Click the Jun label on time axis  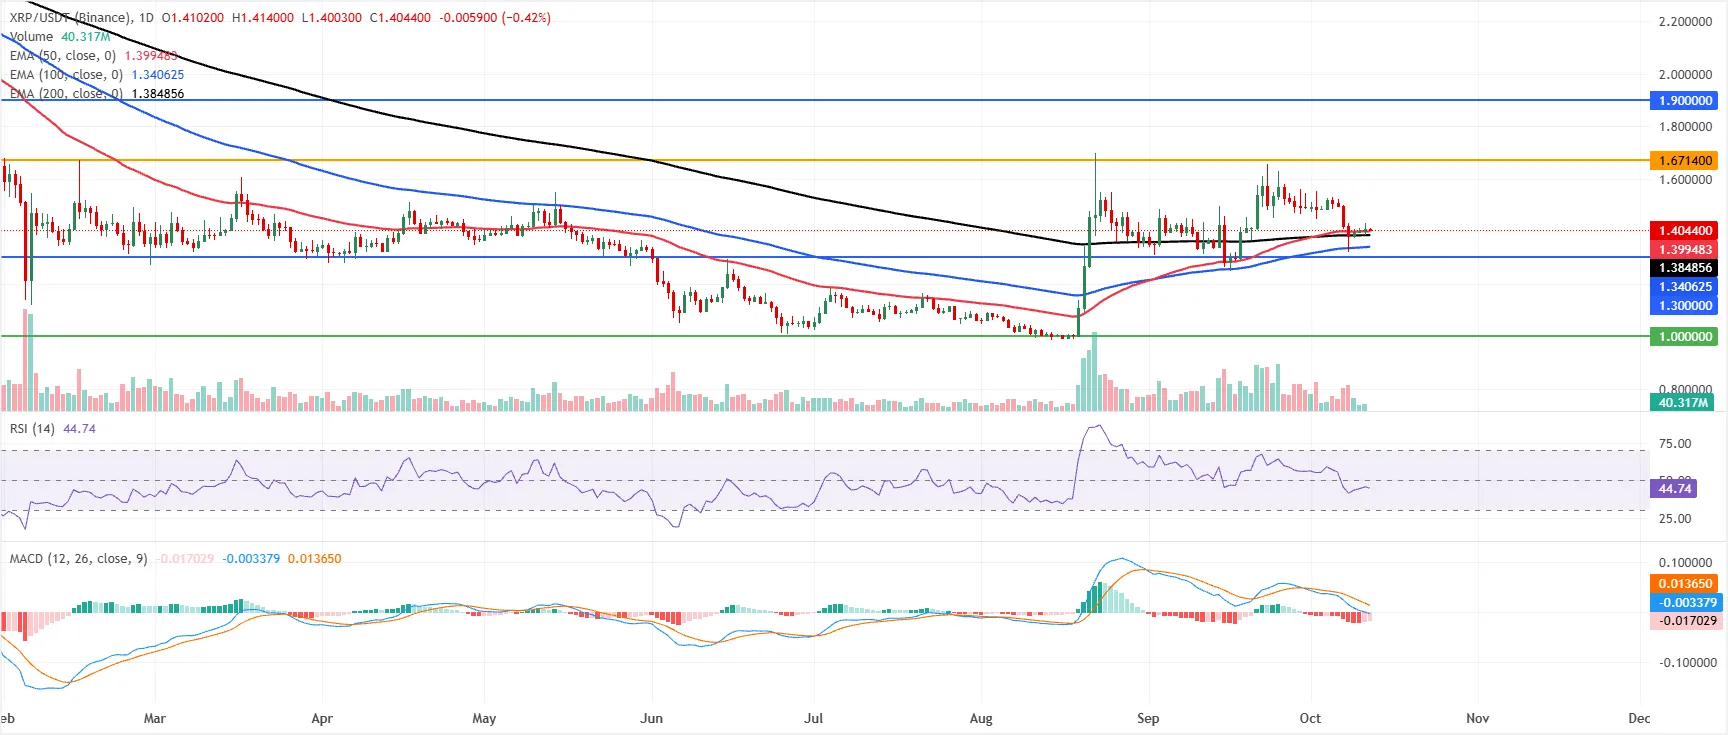click(651, 719)
